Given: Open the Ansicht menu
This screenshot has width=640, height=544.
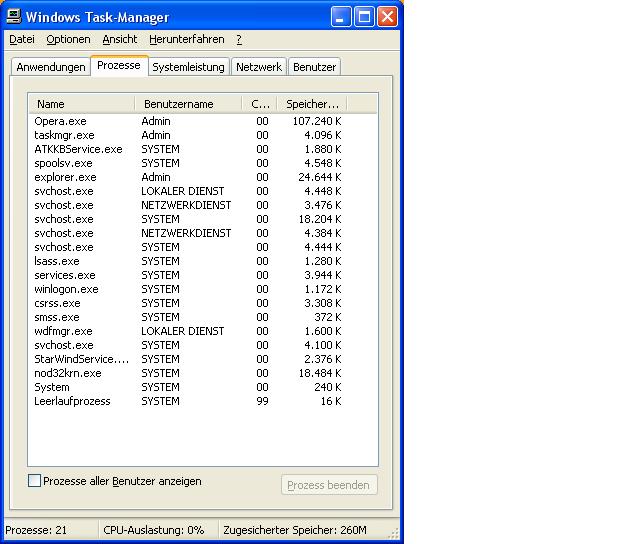Looking at the screenshot, I should 120,39.
